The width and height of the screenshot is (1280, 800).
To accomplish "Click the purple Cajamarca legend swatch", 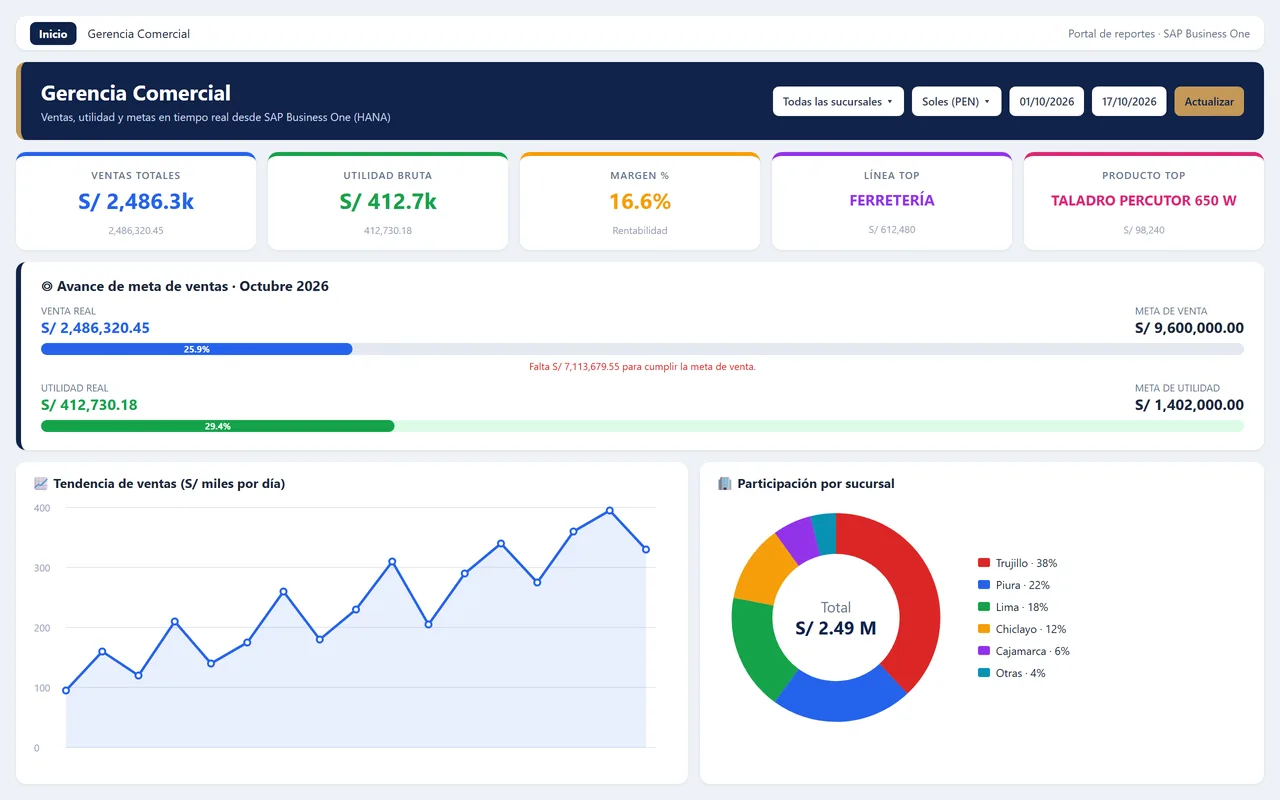I will [x=984, y=651].
